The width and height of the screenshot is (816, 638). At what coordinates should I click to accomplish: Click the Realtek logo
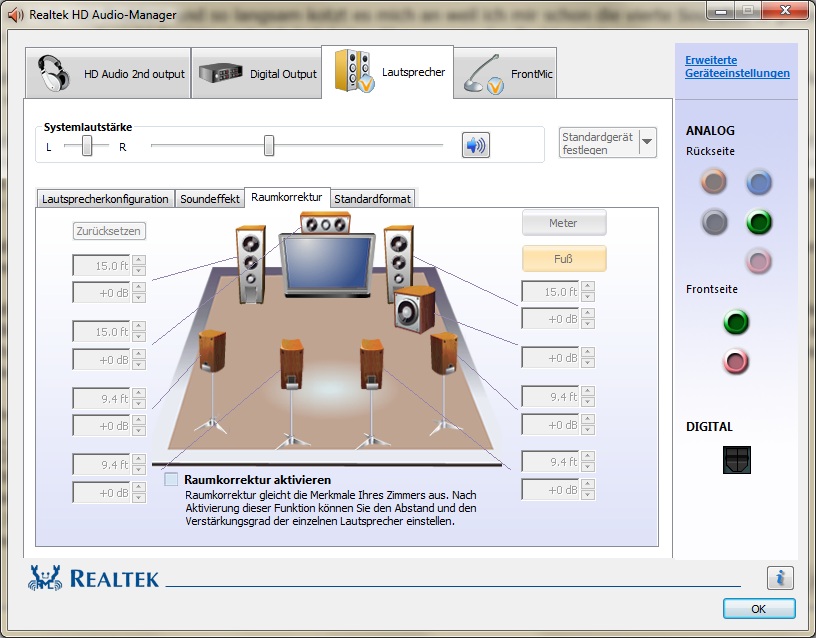tap(94, 578)
